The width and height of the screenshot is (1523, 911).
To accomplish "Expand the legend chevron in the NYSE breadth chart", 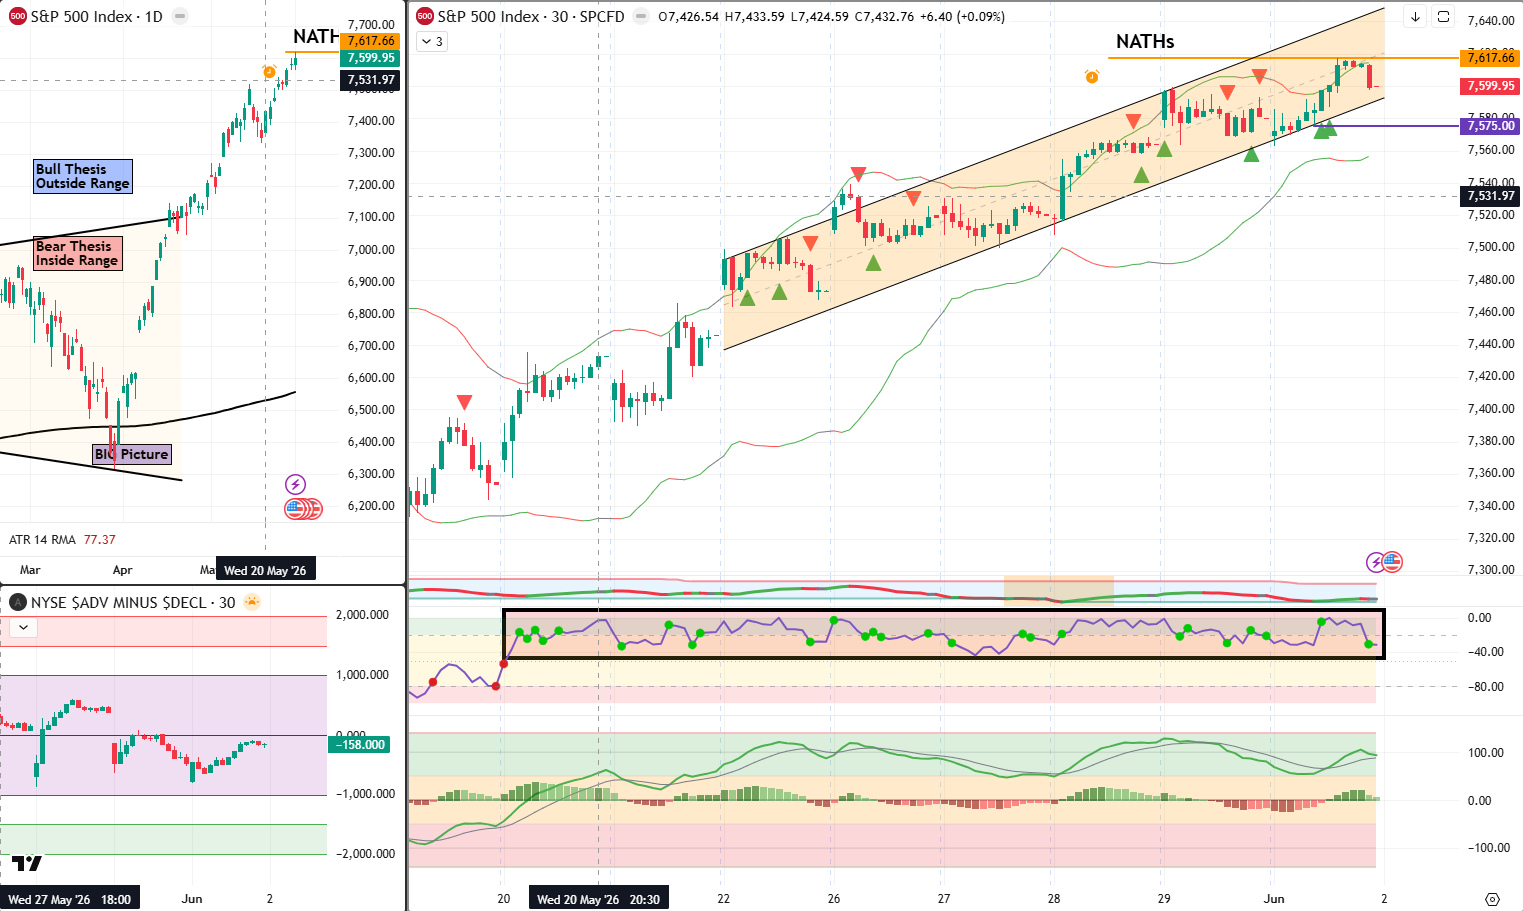I will coord(23,628).
